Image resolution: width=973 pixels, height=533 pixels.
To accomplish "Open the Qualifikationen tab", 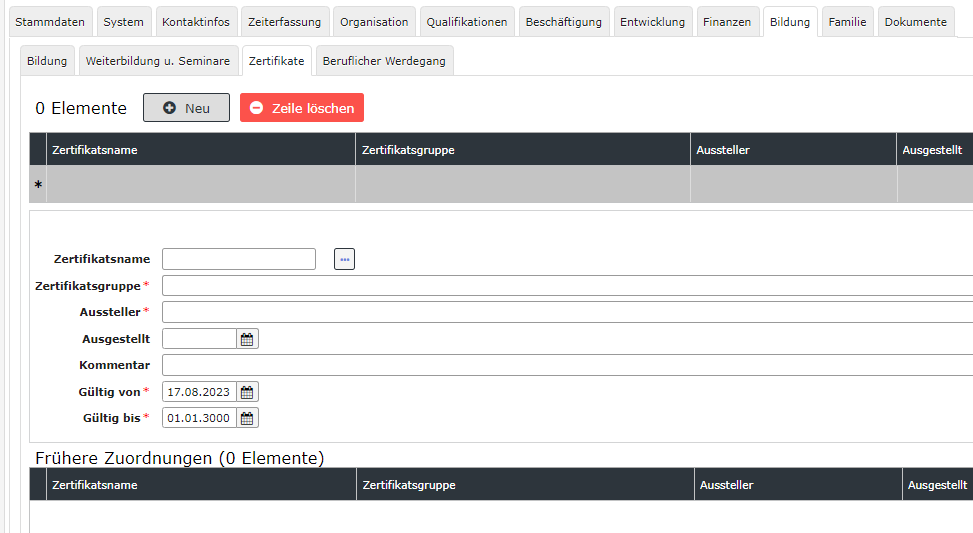I will [467, 22].
